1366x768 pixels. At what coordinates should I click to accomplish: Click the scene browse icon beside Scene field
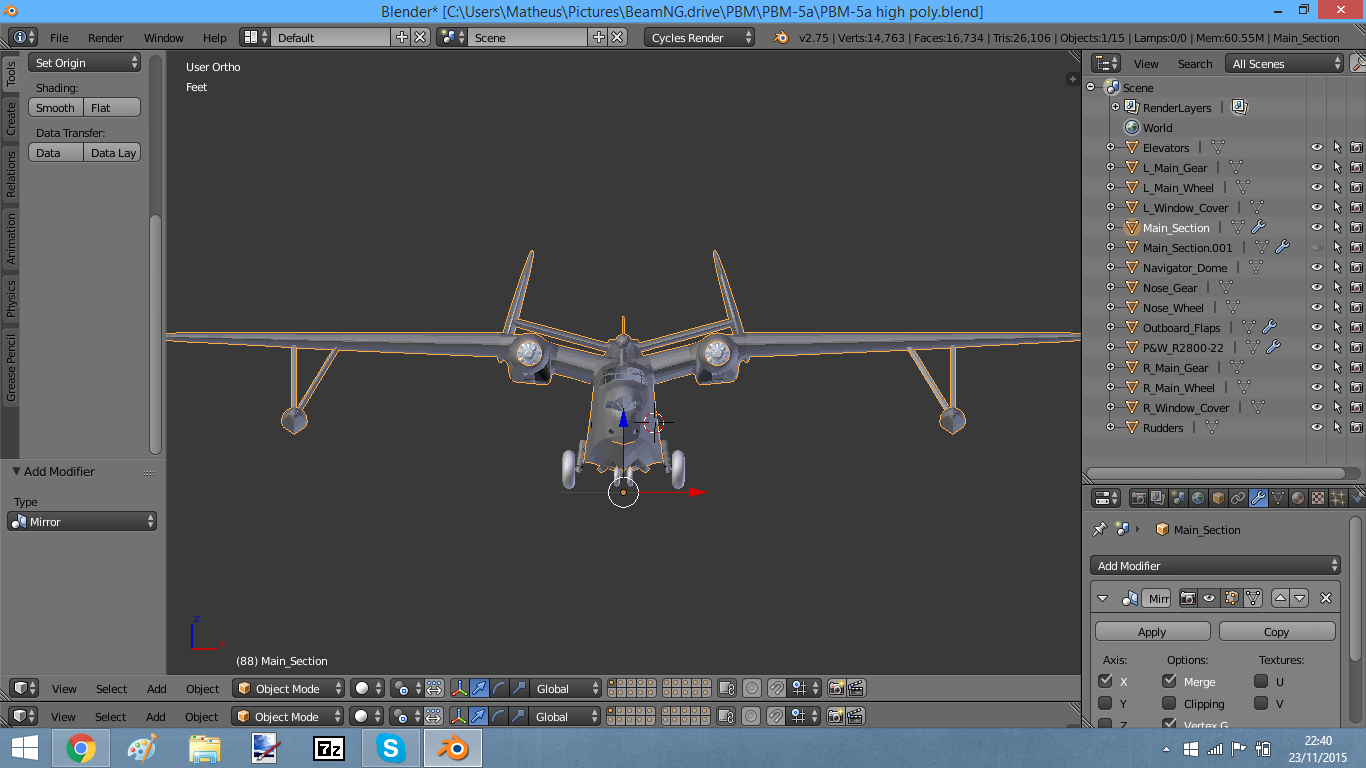pyautogui.click(x=452, y=37)
